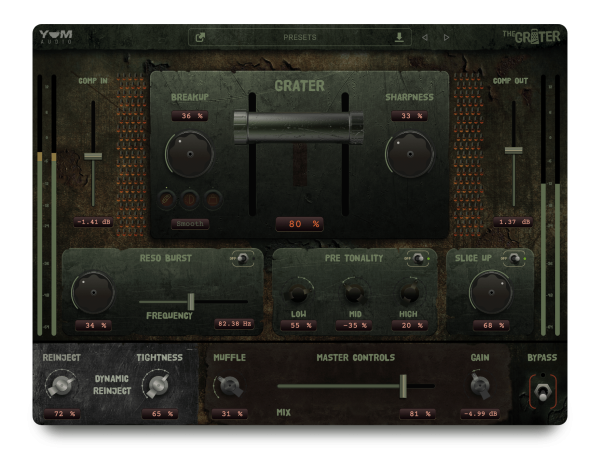Image resolution: width=600 pixels, height=459 pixels.
Task: Click the -1.41 dB Comp In value
Action: coord(93,222)
